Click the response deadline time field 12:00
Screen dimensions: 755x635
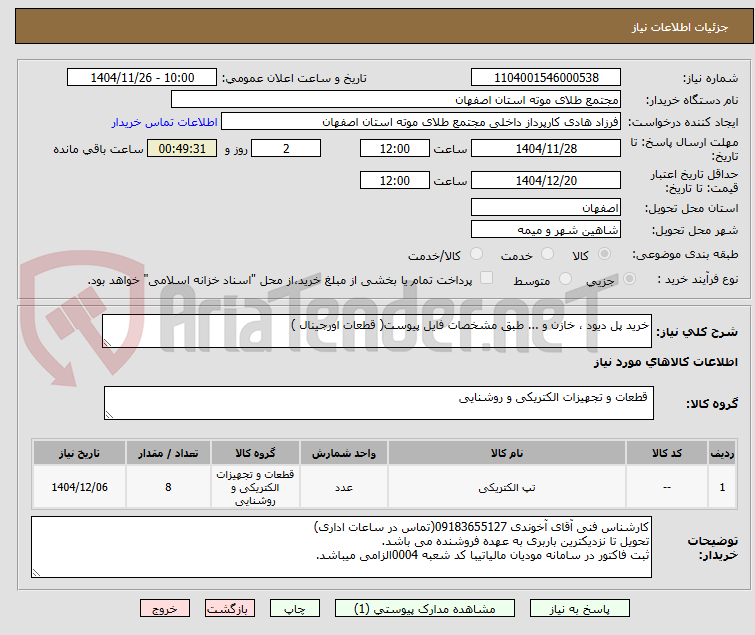(394, 148)
